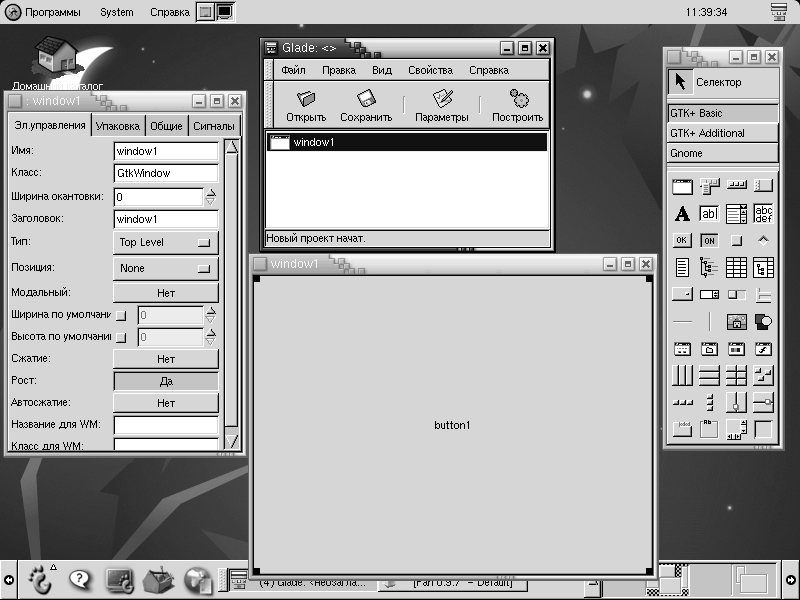Switch to the Сигналы tab
The width and height of the screenshot is (800, 600).
click(x=214, y=126)
